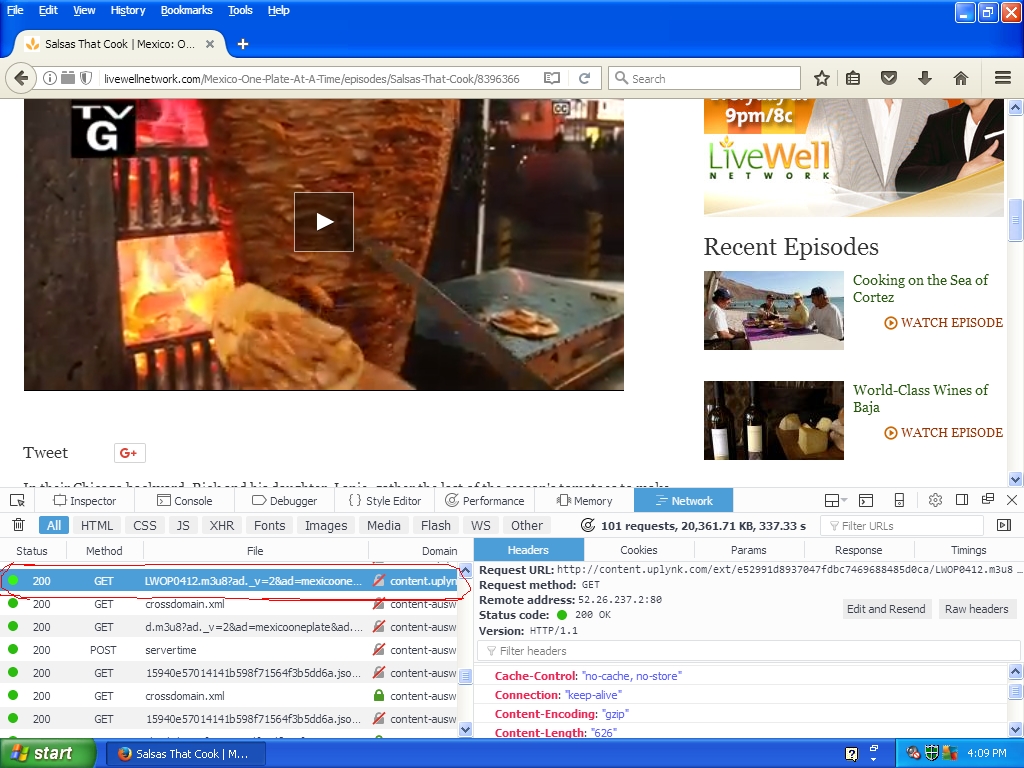Image resolution: width=1024 pixels, height=768 pixels.
Task: Click WATCH EPISODE under Wines of Baja
Action: [x=944, y=432]
